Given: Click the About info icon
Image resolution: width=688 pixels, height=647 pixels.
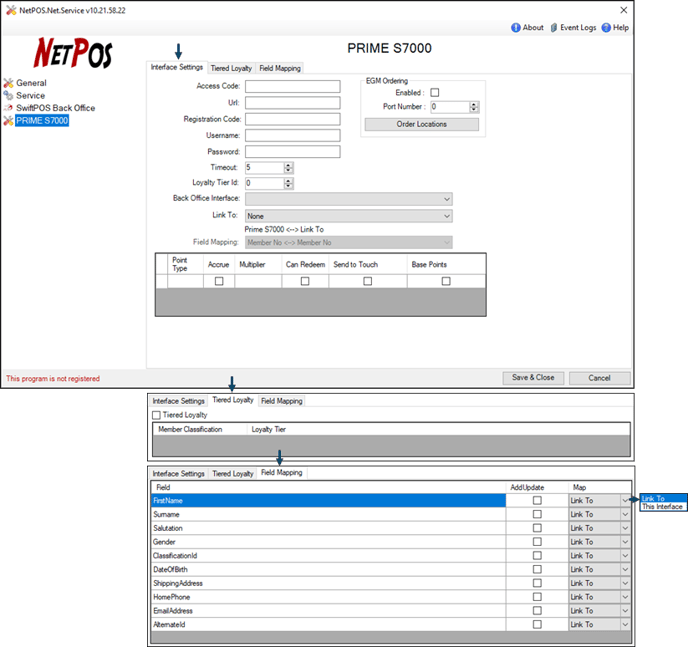Looking at the screenshot, I should tap(516, 28).
